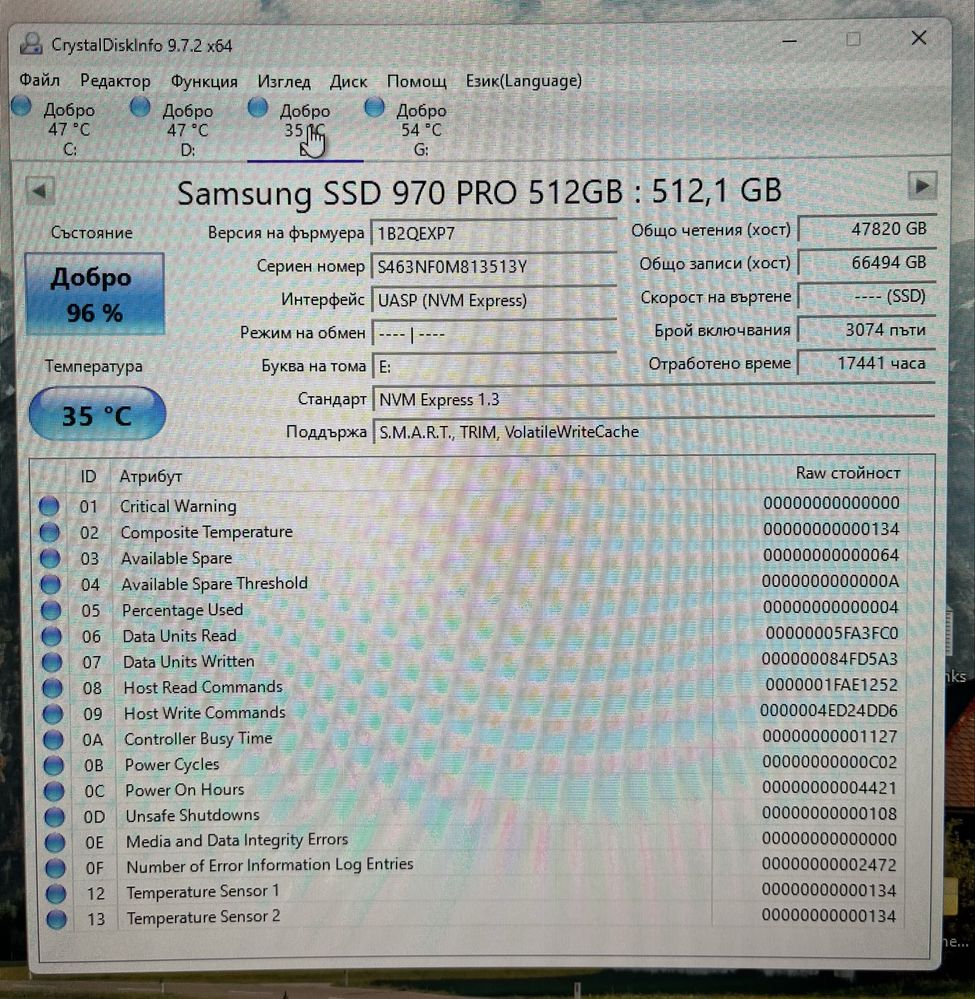The height and width of the screenshot is (999, 975).
Task: Open the Редактор menu
Action: point(115,81)
